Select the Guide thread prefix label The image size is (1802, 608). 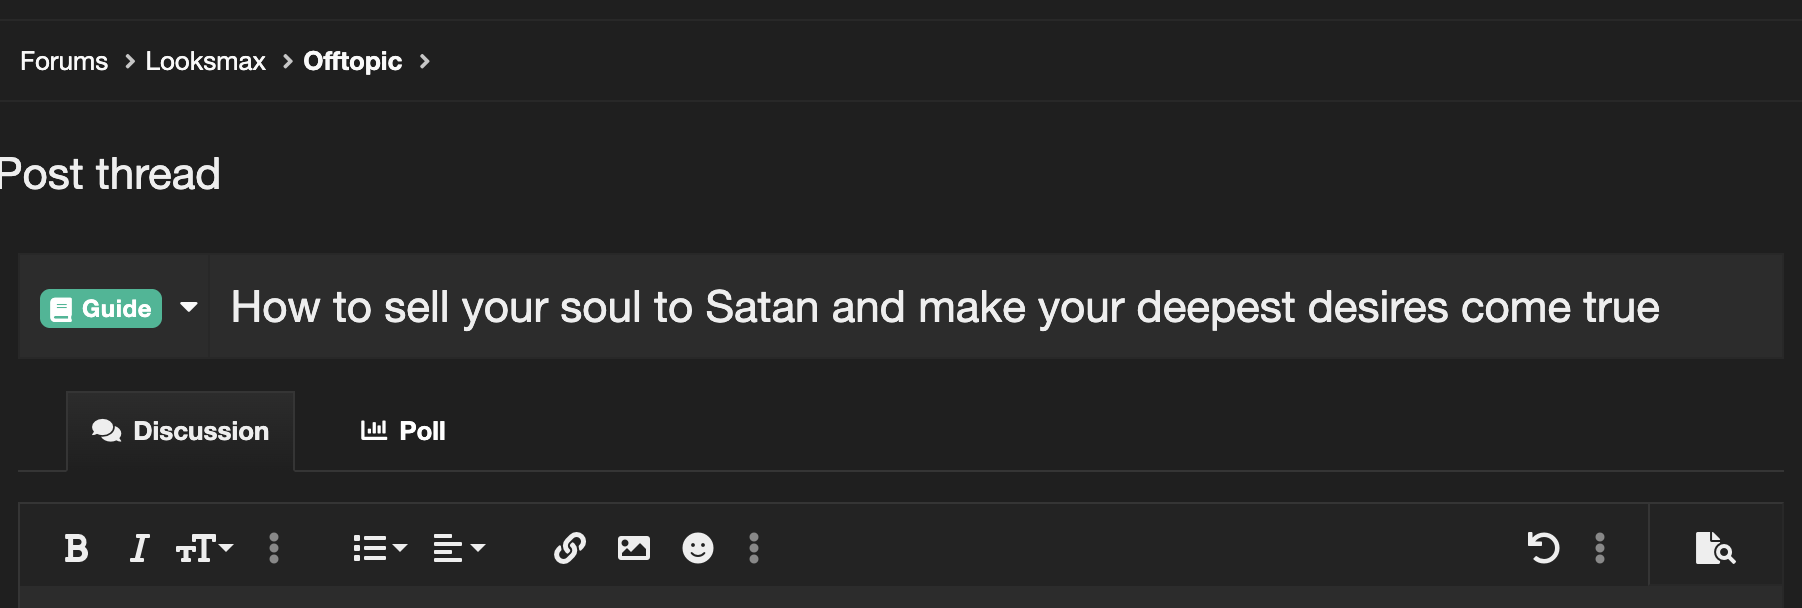(x=101, y=309)
